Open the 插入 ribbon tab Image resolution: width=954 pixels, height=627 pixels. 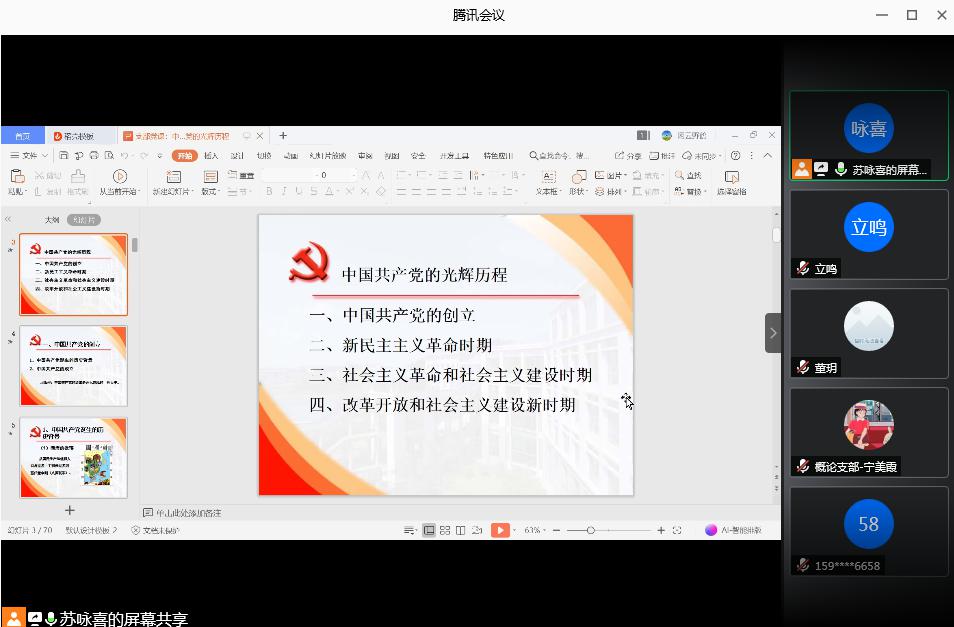(211, 156)
